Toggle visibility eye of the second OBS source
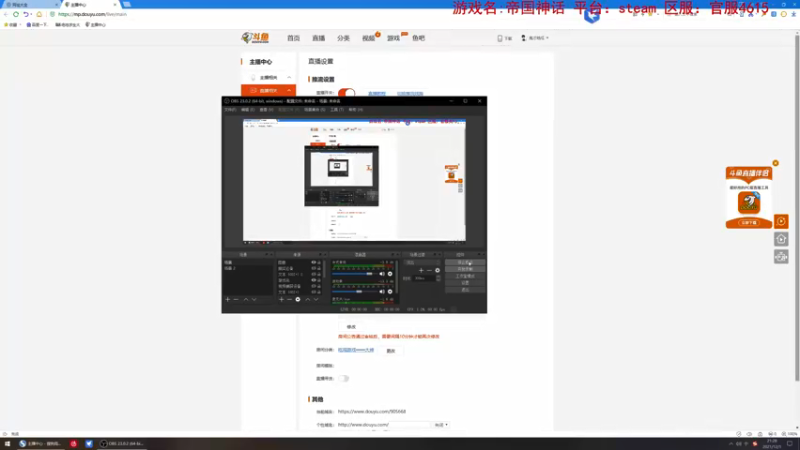The height and width of the screenshot is (450, 800). click(x=313, y=268)
